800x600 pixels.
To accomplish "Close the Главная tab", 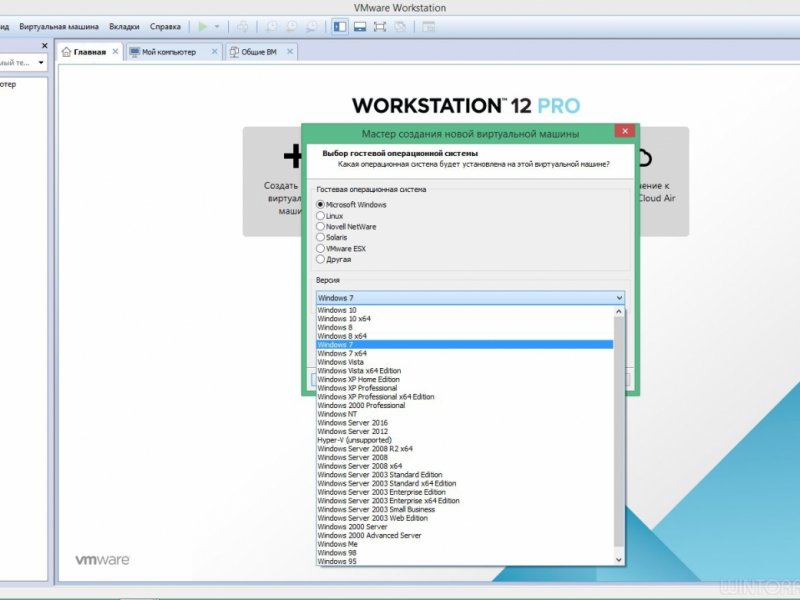I will pos(115,52).
